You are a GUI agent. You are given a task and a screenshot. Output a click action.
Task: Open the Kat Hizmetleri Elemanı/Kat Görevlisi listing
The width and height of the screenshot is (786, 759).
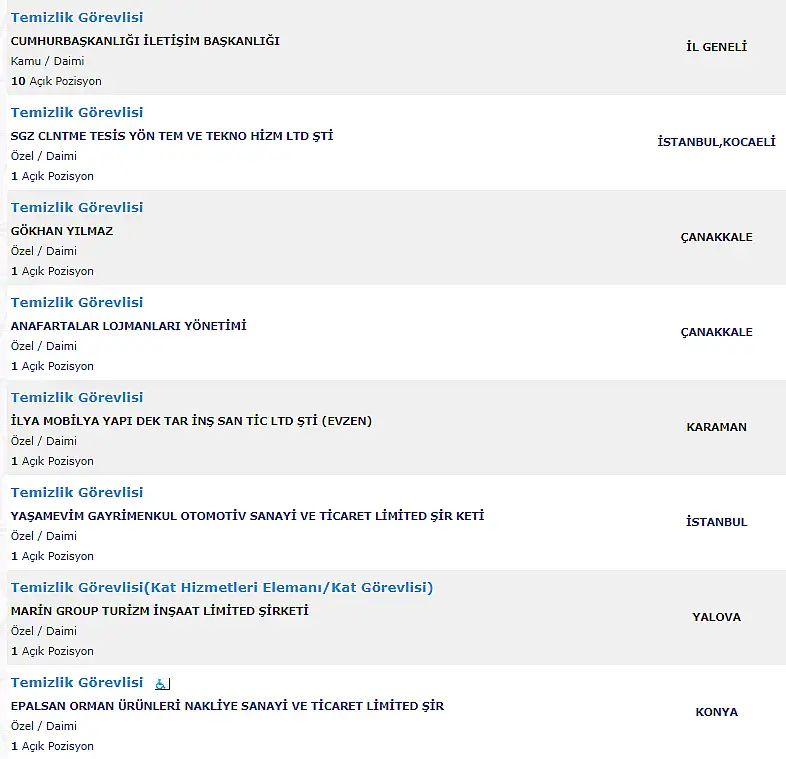[222, 588]
